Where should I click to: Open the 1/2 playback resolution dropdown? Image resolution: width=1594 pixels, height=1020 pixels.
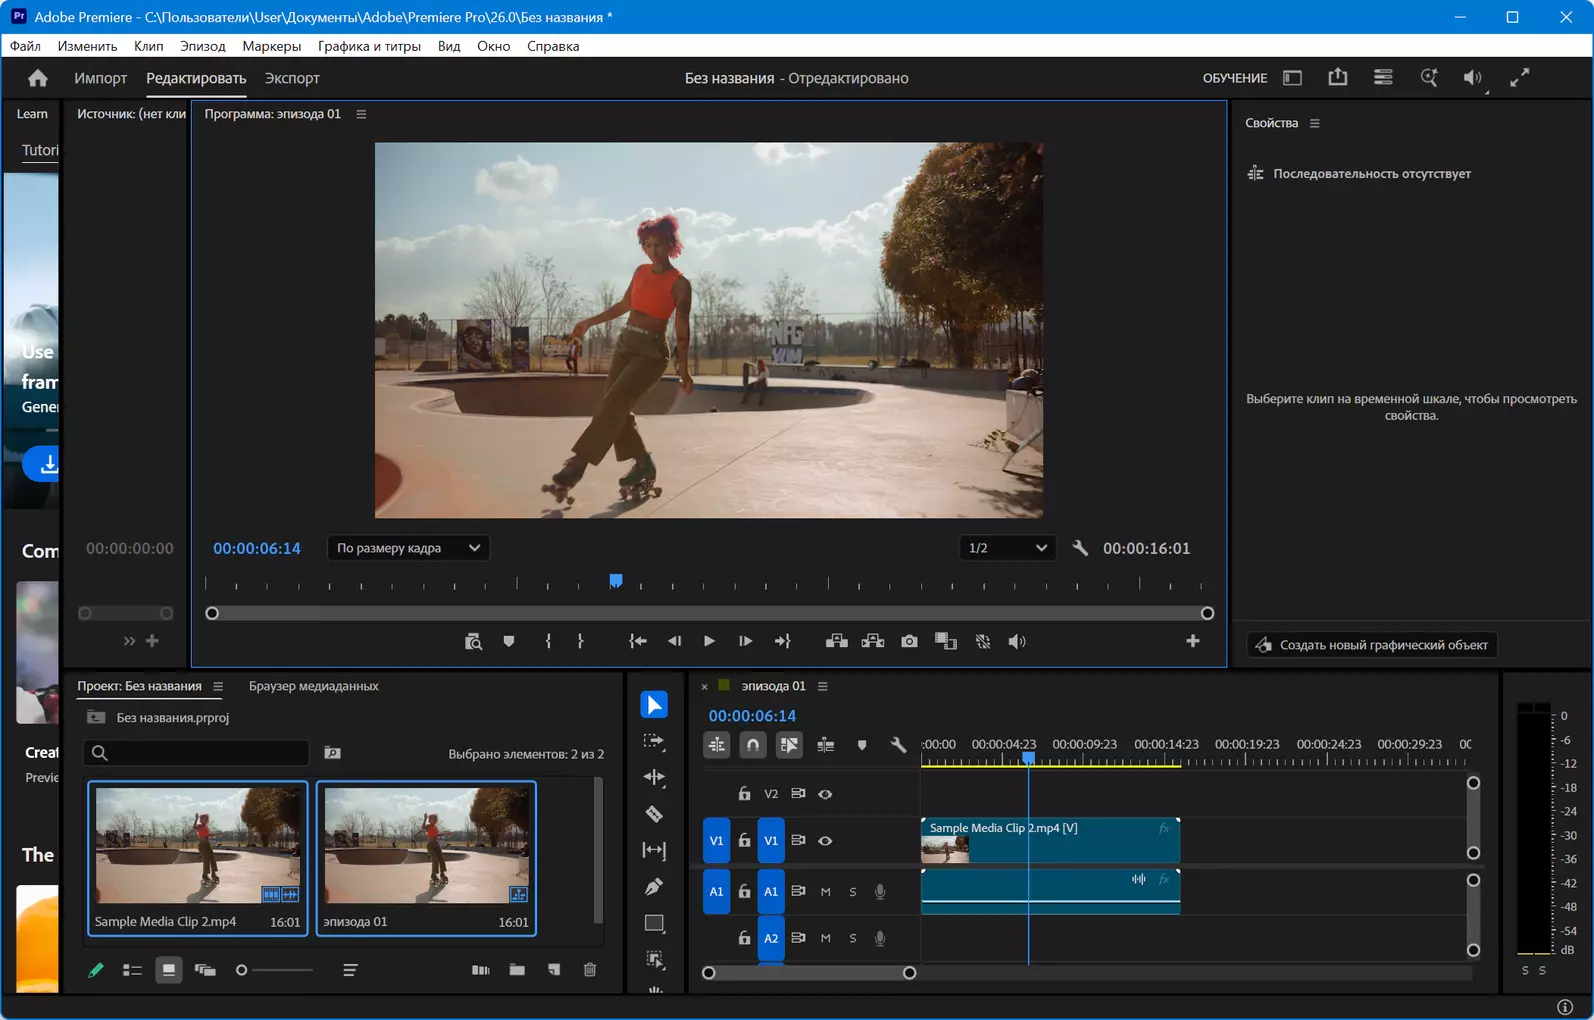coord(1007,548)
